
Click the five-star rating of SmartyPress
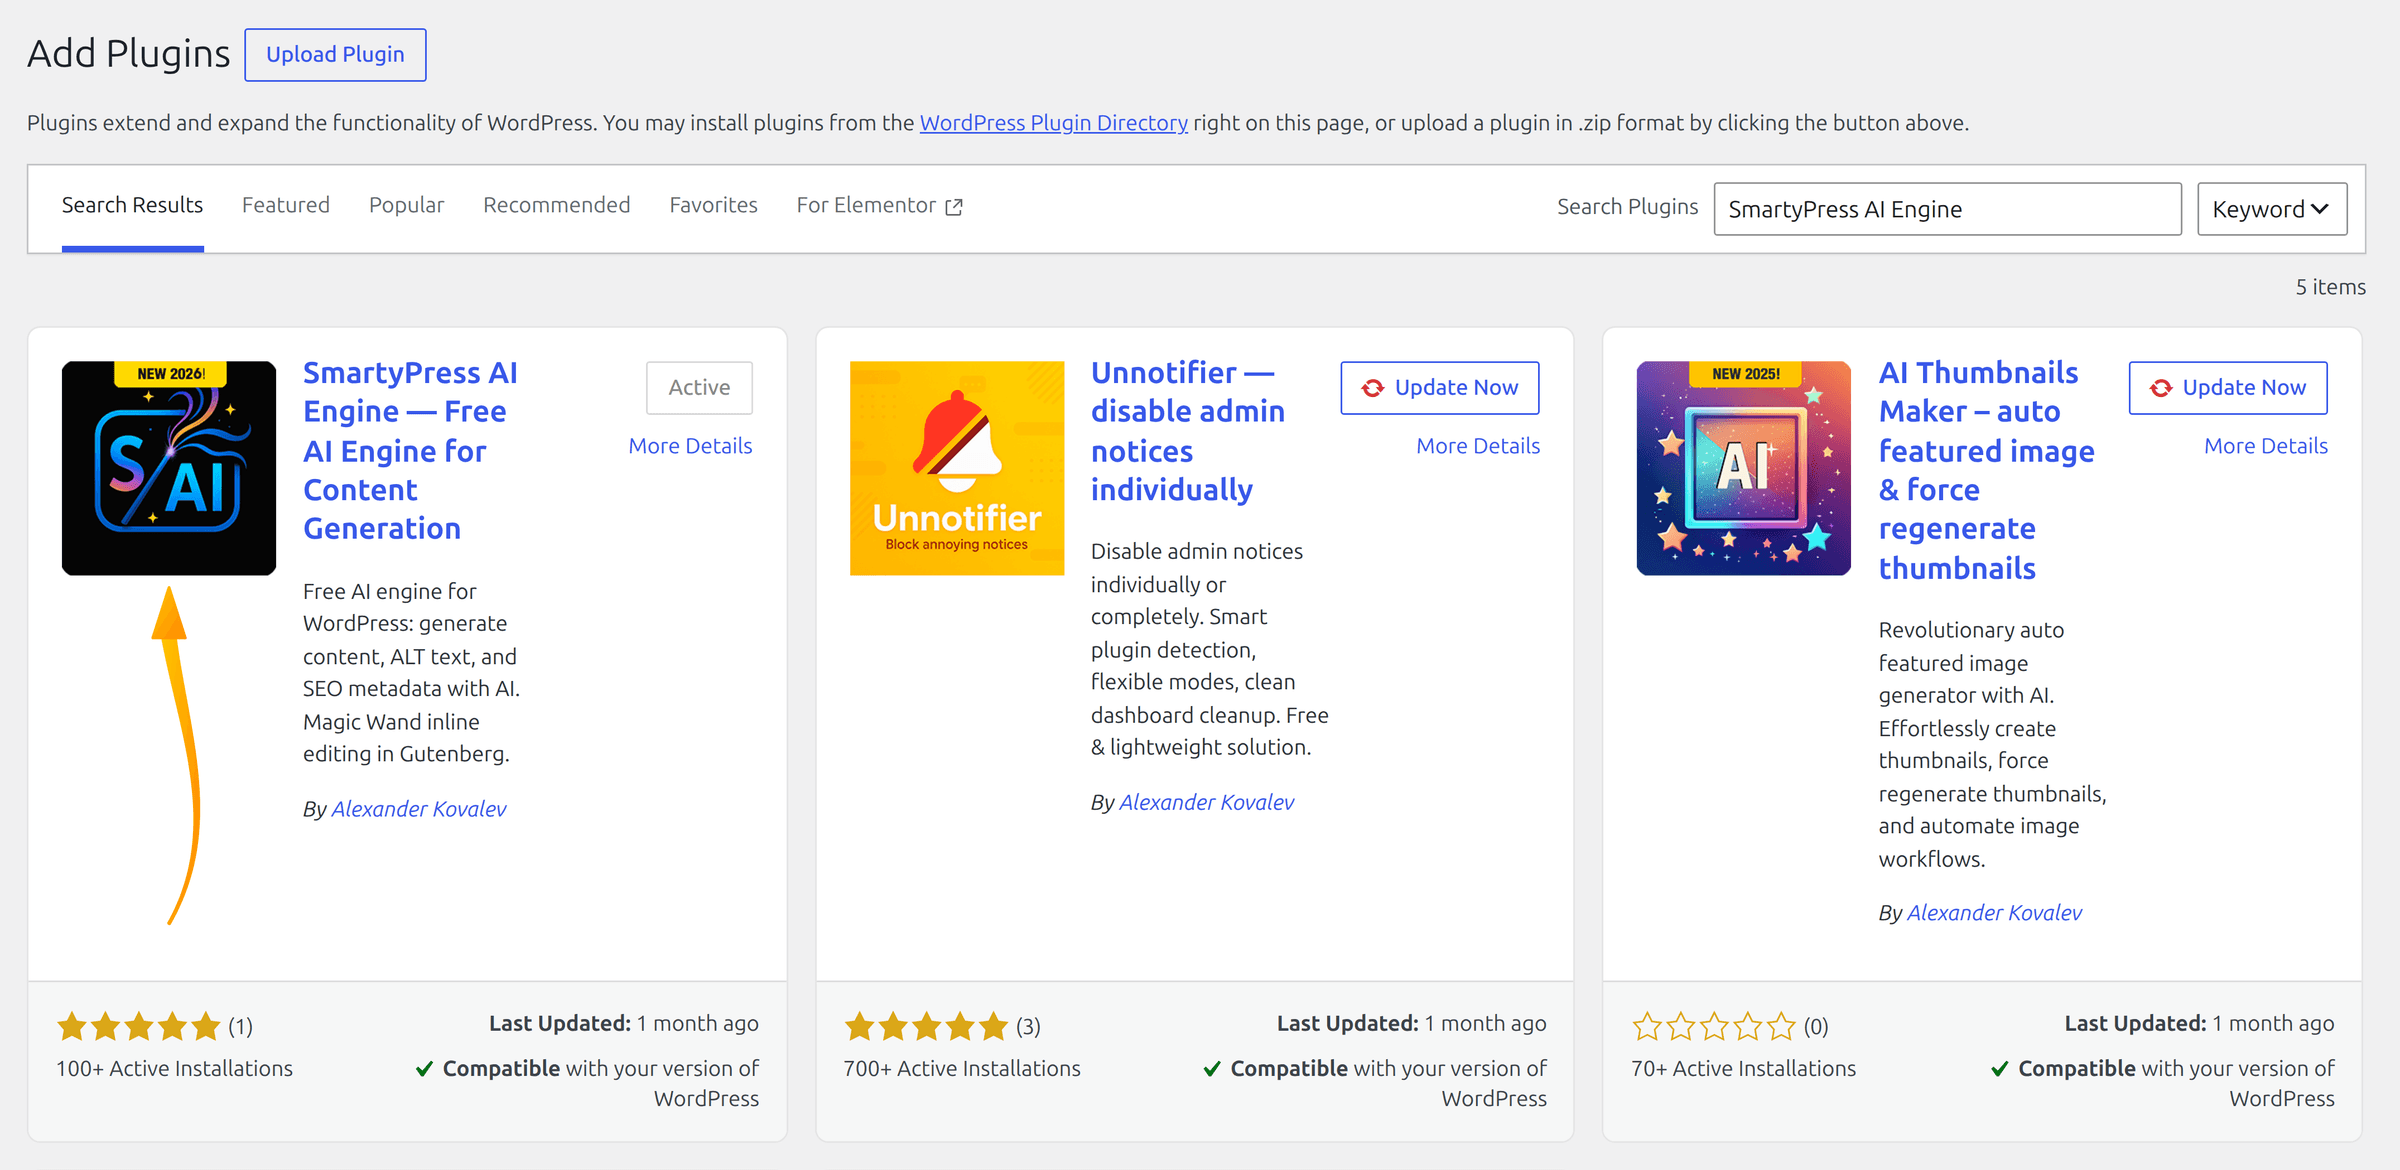click(139, 1026)
